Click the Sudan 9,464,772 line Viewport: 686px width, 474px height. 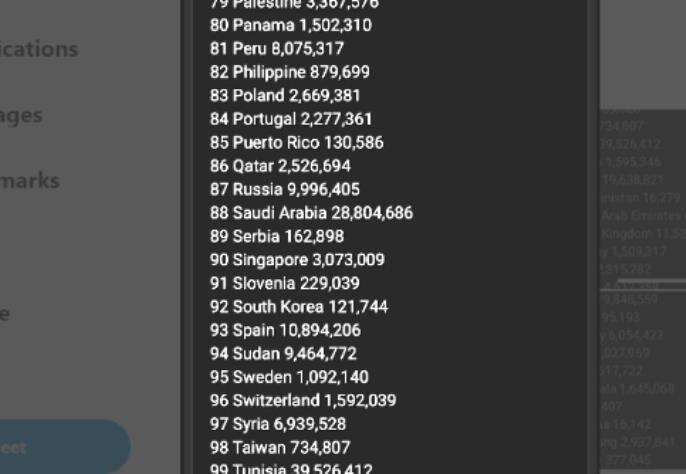(284, 354)
